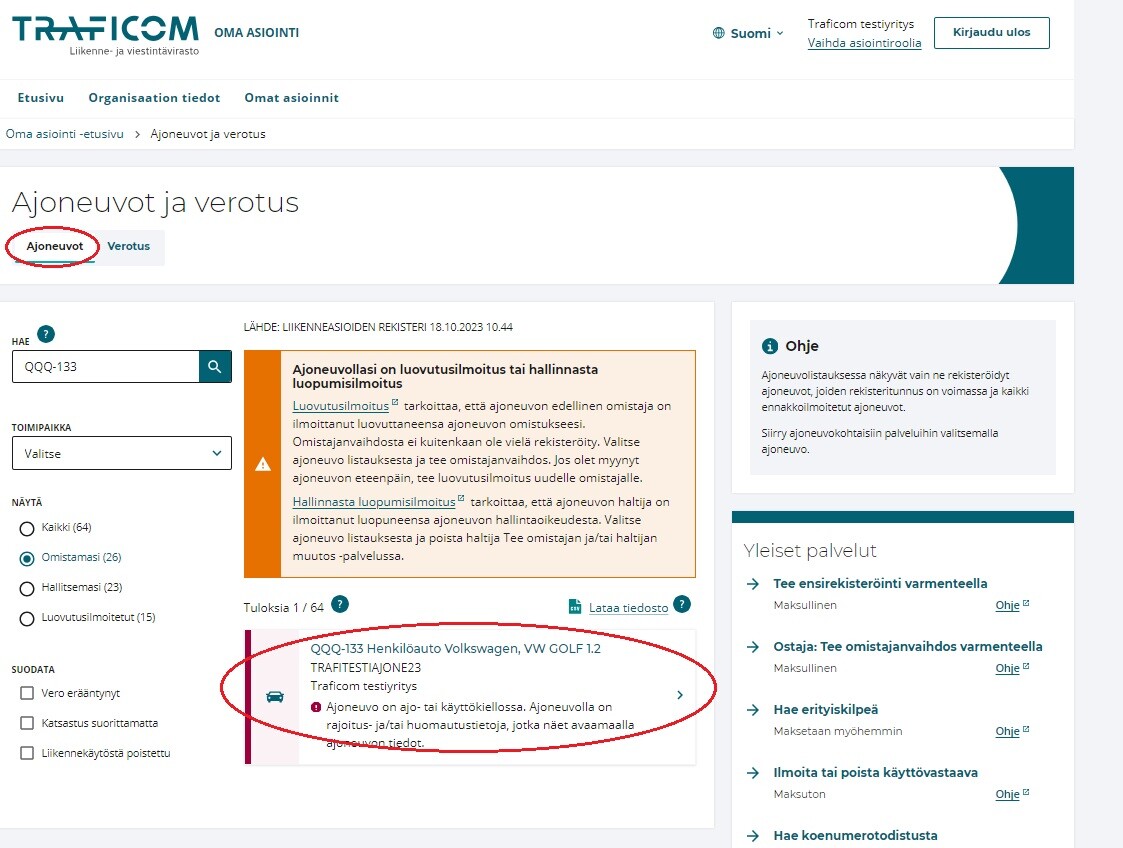Click the Tuloksia 1 / 64 text
Image resolution: width=1123 pixels, height=848 pixels.
click(x=284, y=608)
